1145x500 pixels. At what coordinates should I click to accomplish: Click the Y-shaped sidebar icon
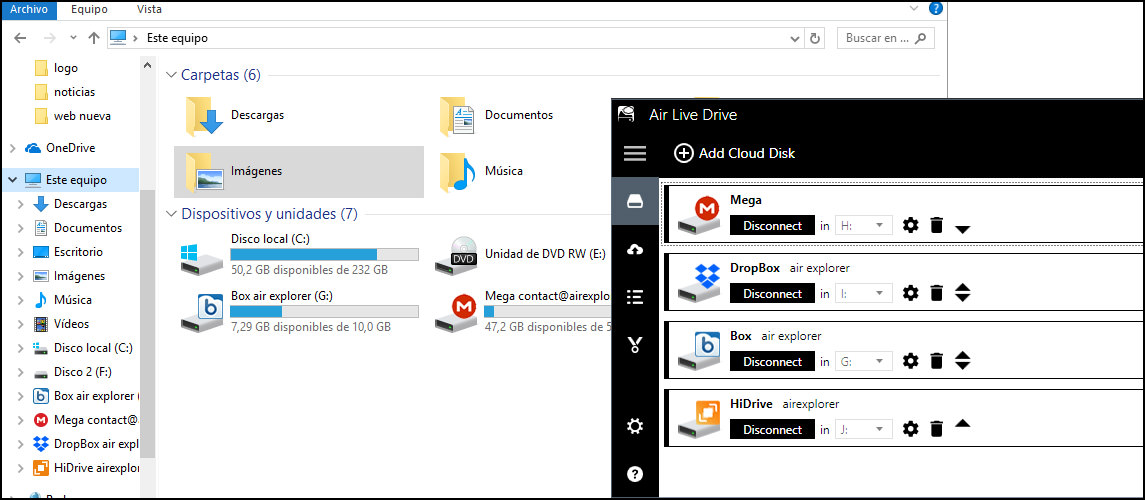635,345
